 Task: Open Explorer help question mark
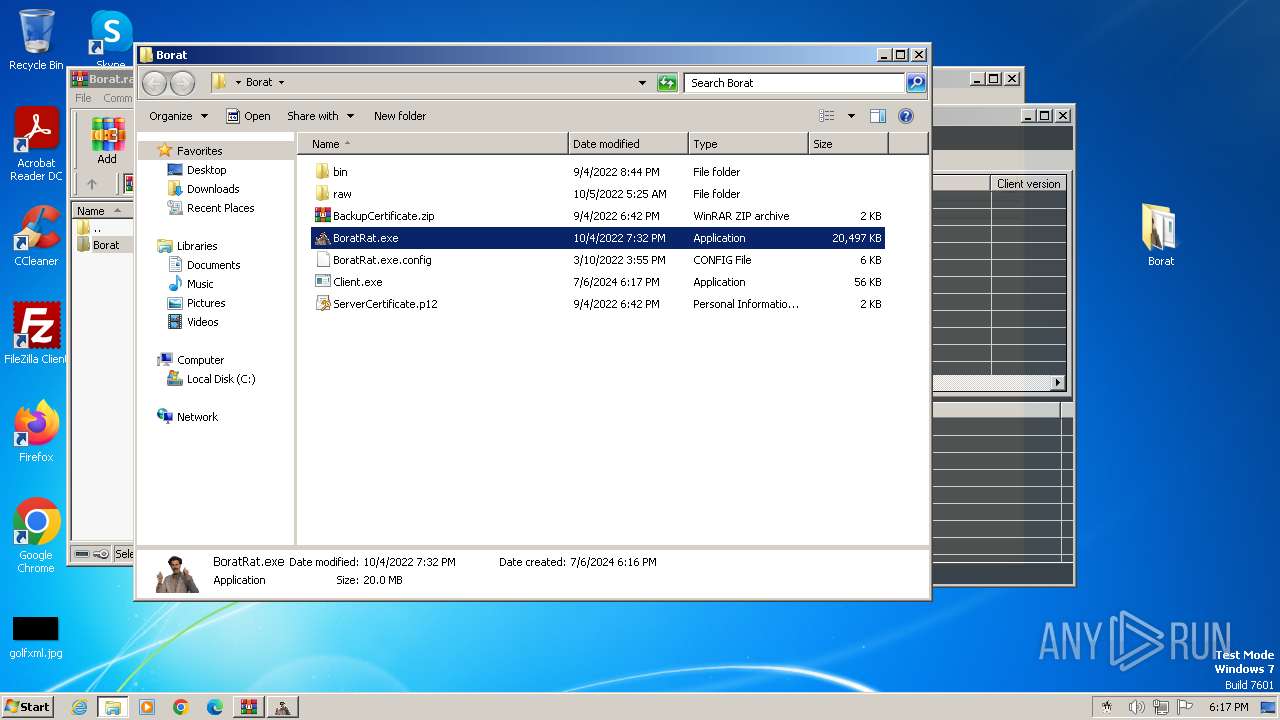point(906,116)
